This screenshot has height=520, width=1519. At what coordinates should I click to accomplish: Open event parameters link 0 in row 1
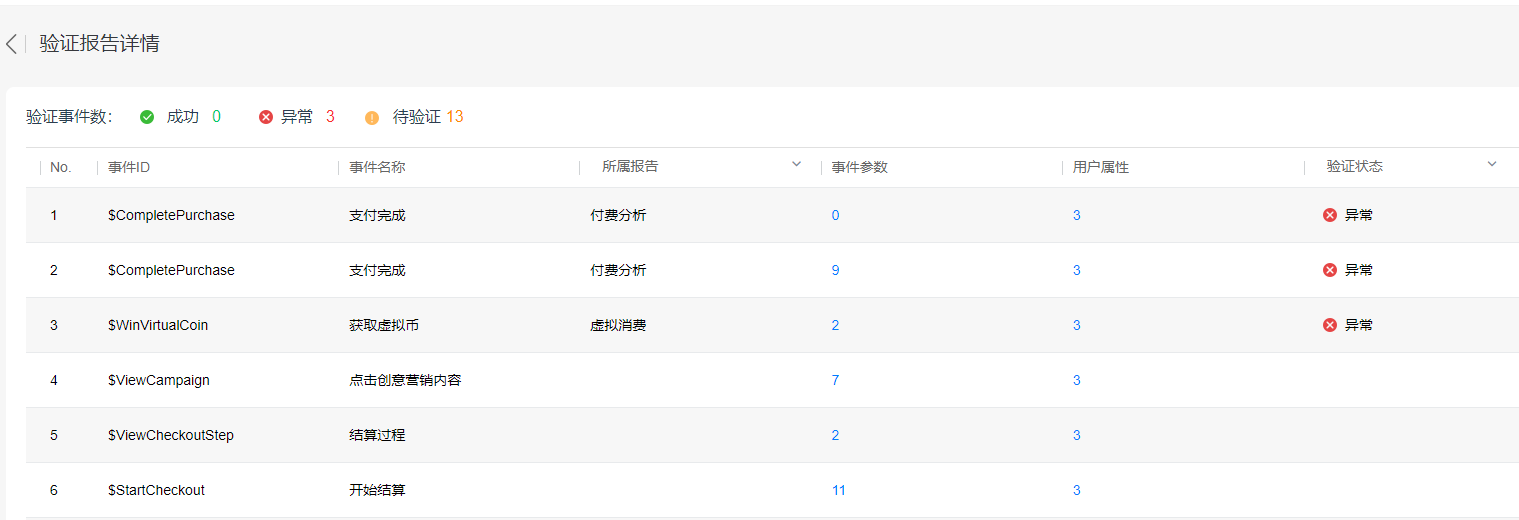coord(835,215)
